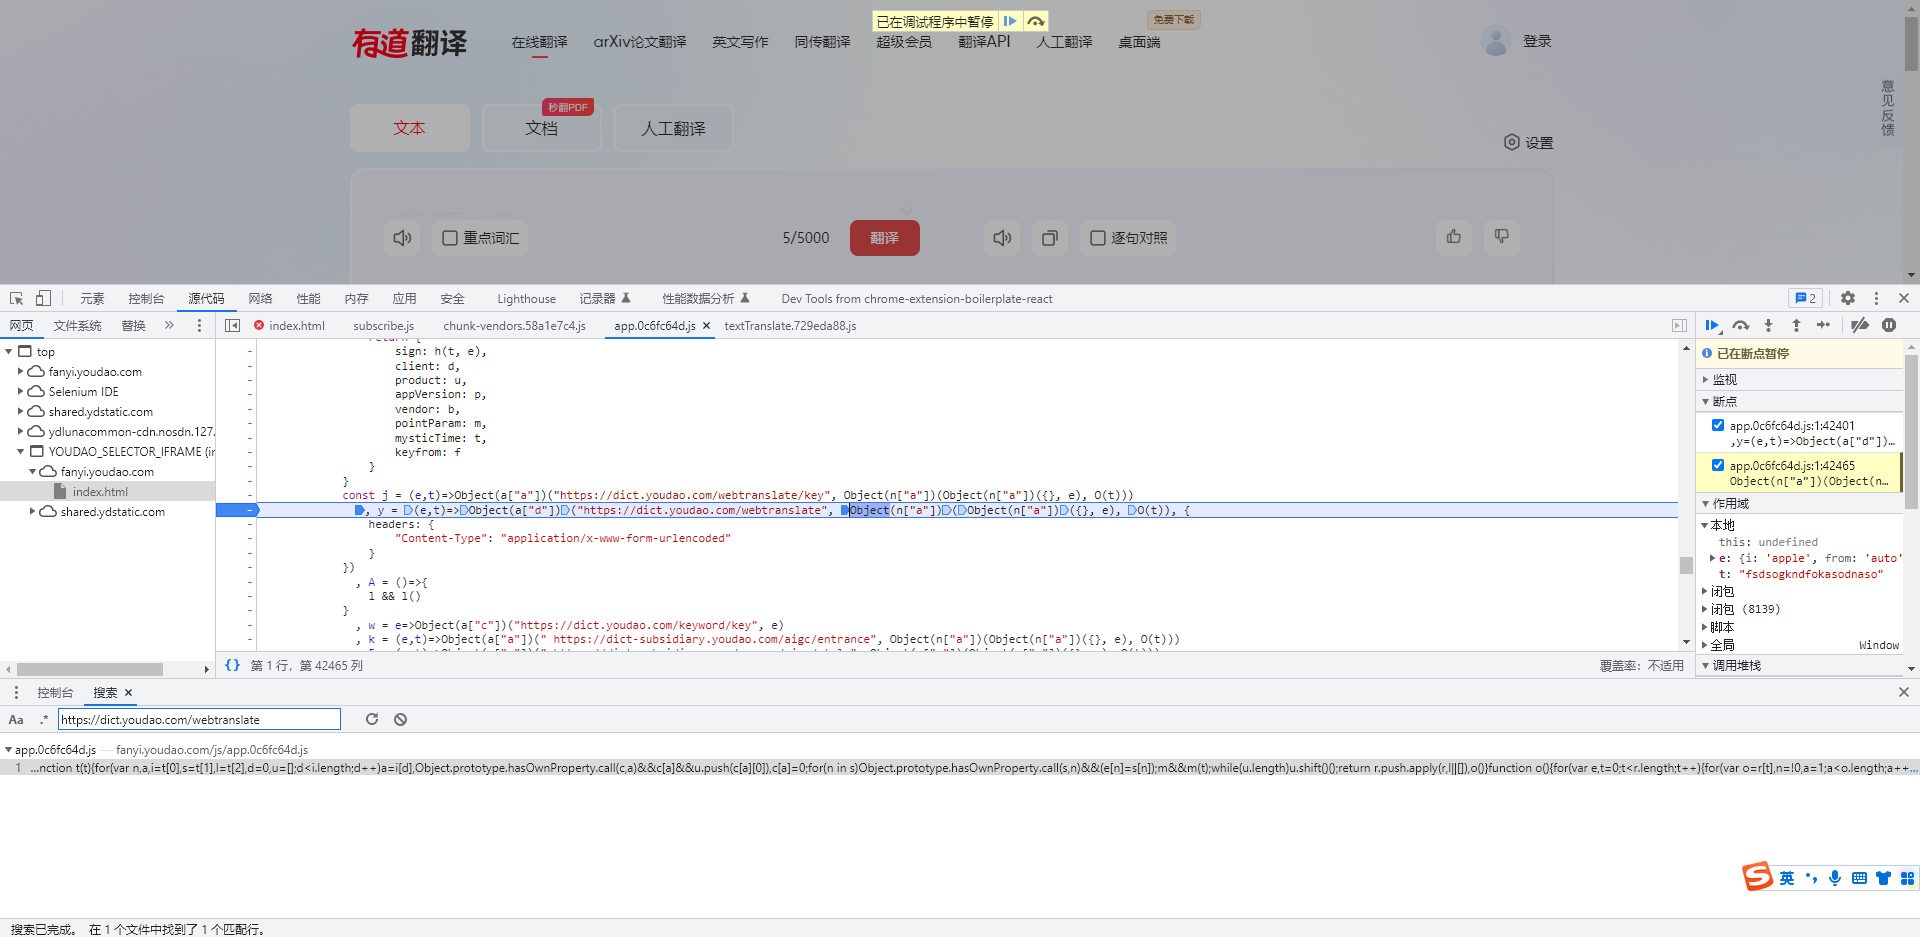This screenshot has width=1920, height=937.
Task: Expand the 监视 watch section
Action: click(x=1705, y=380)
